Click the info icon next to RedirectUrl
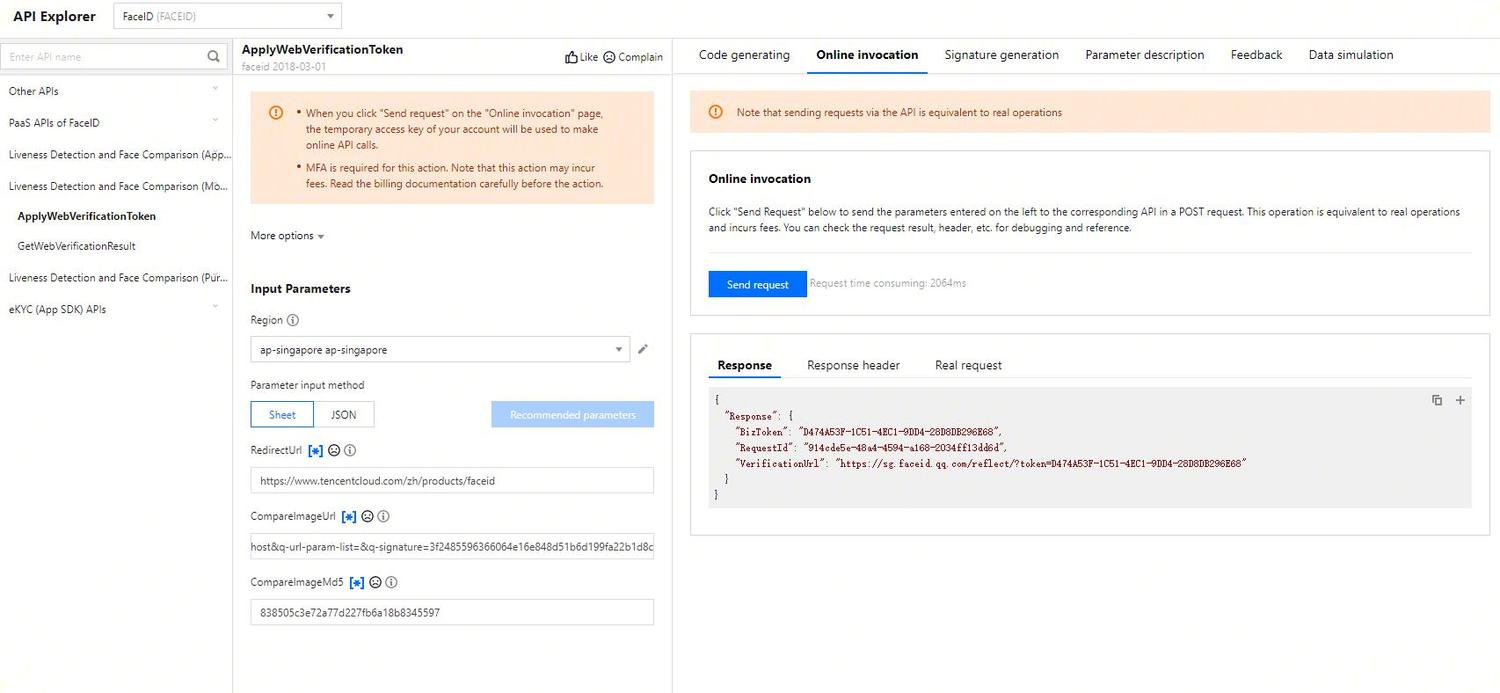The image size is (1500, 693). [x=350, y=450]
